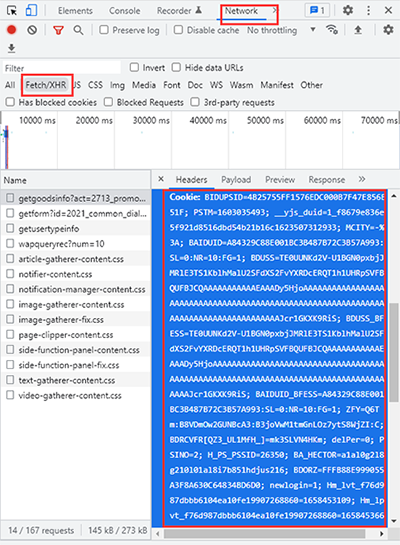Toggle the device toolbar icon

point(31,11)
